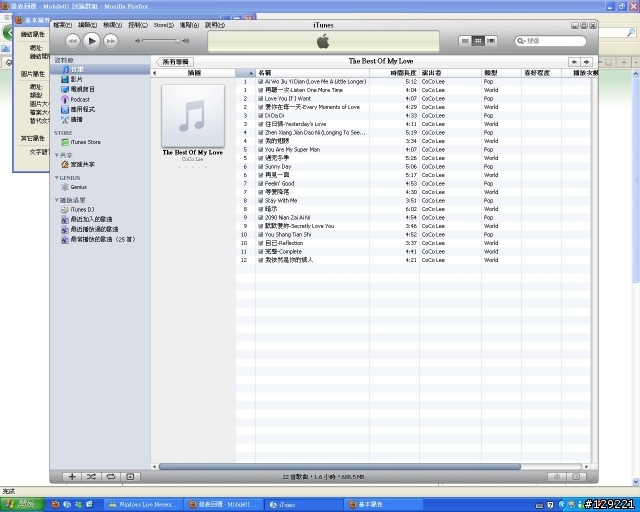Sort by 名稱 column header

coord(312,73)
